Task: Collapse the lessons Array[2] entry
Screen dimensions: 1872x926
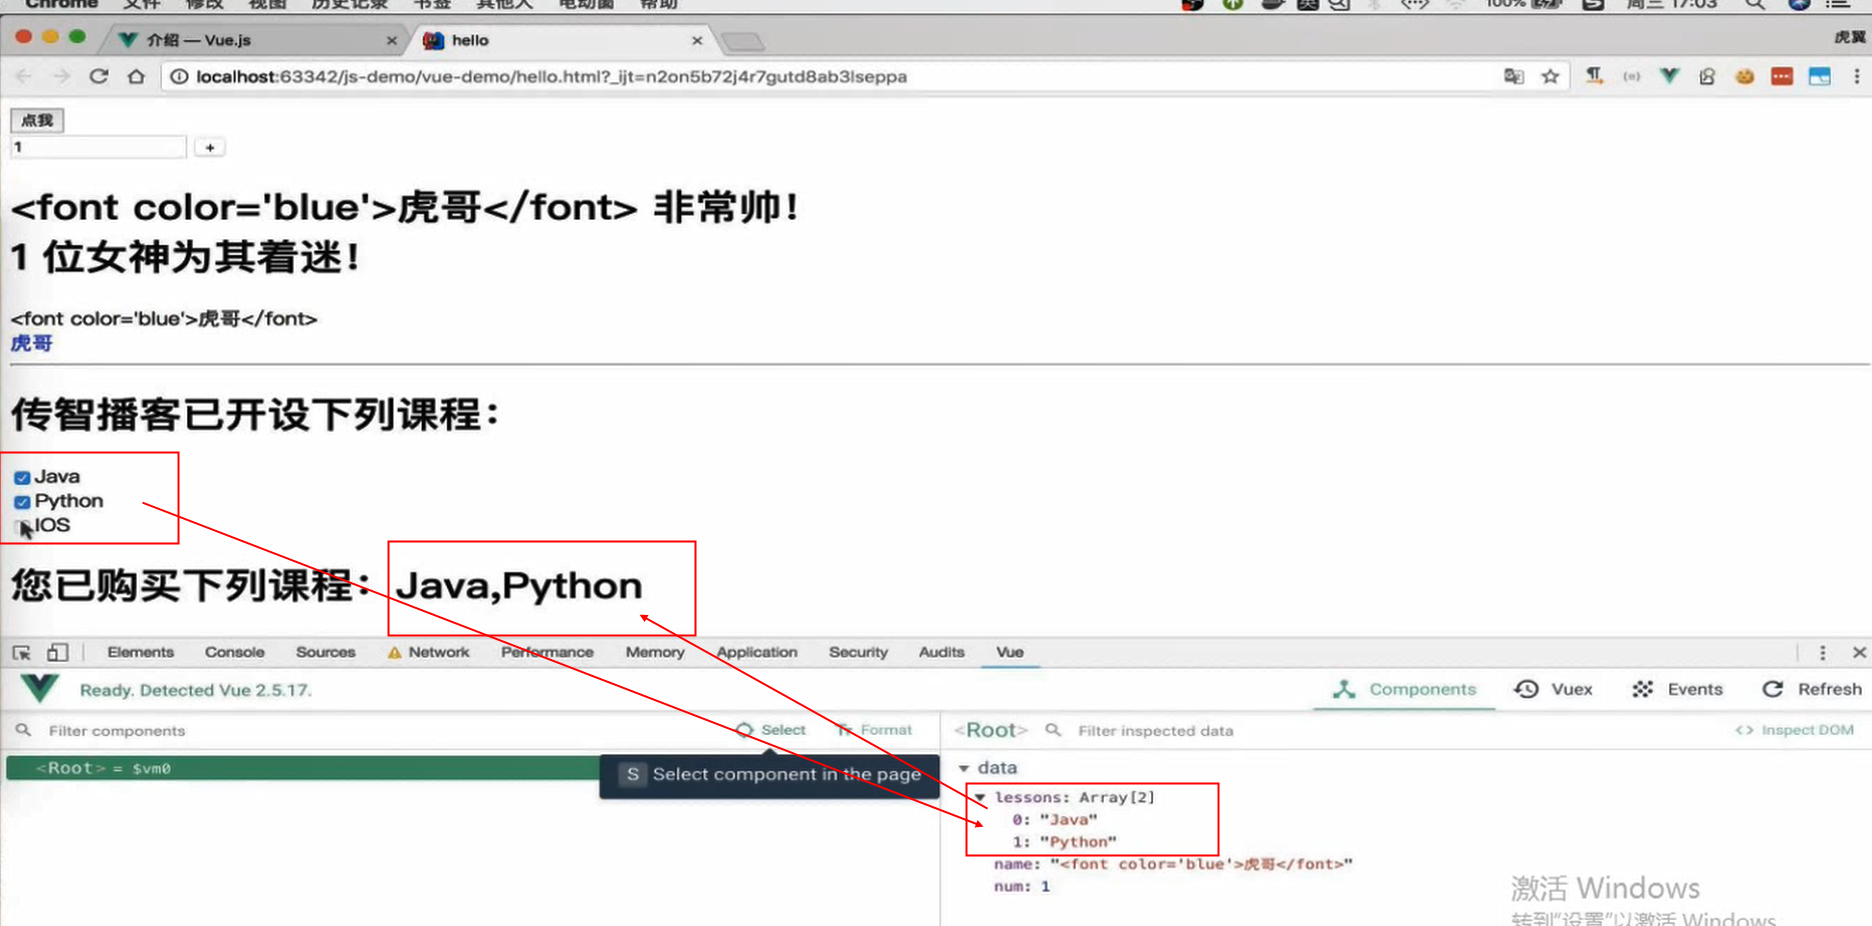Action: (980, 797)
